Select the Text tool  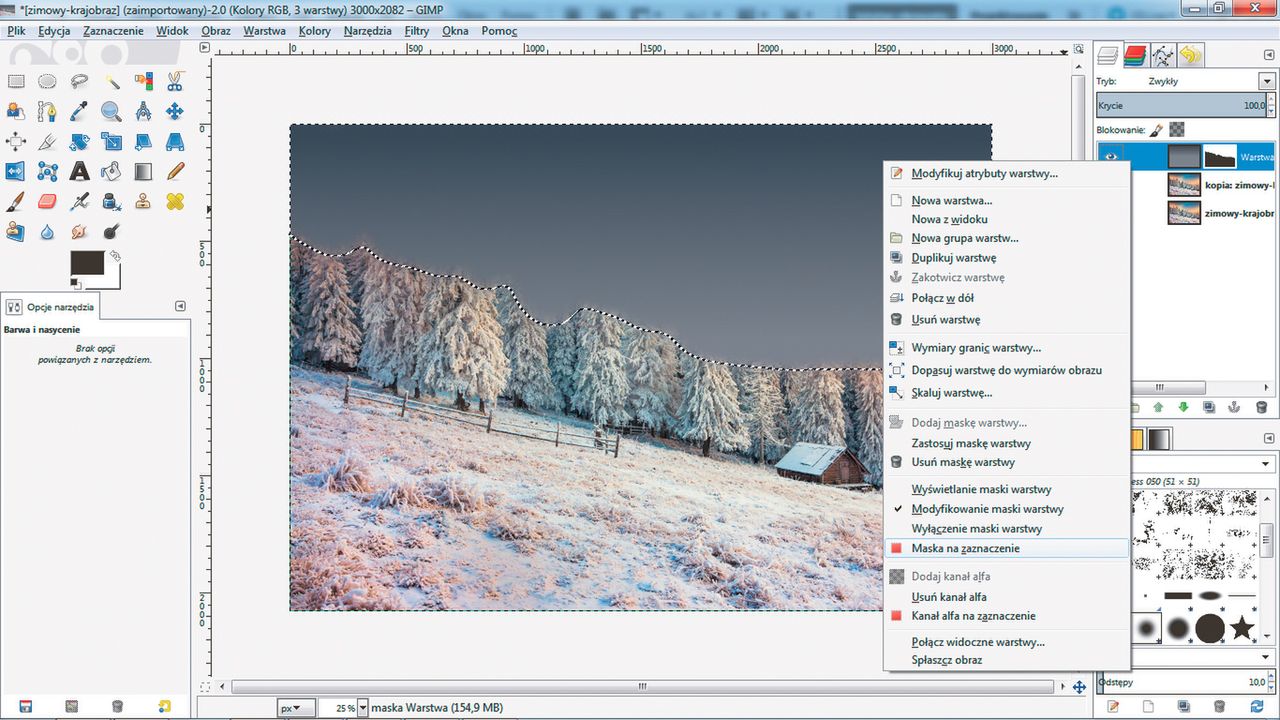tap(79, 172)
